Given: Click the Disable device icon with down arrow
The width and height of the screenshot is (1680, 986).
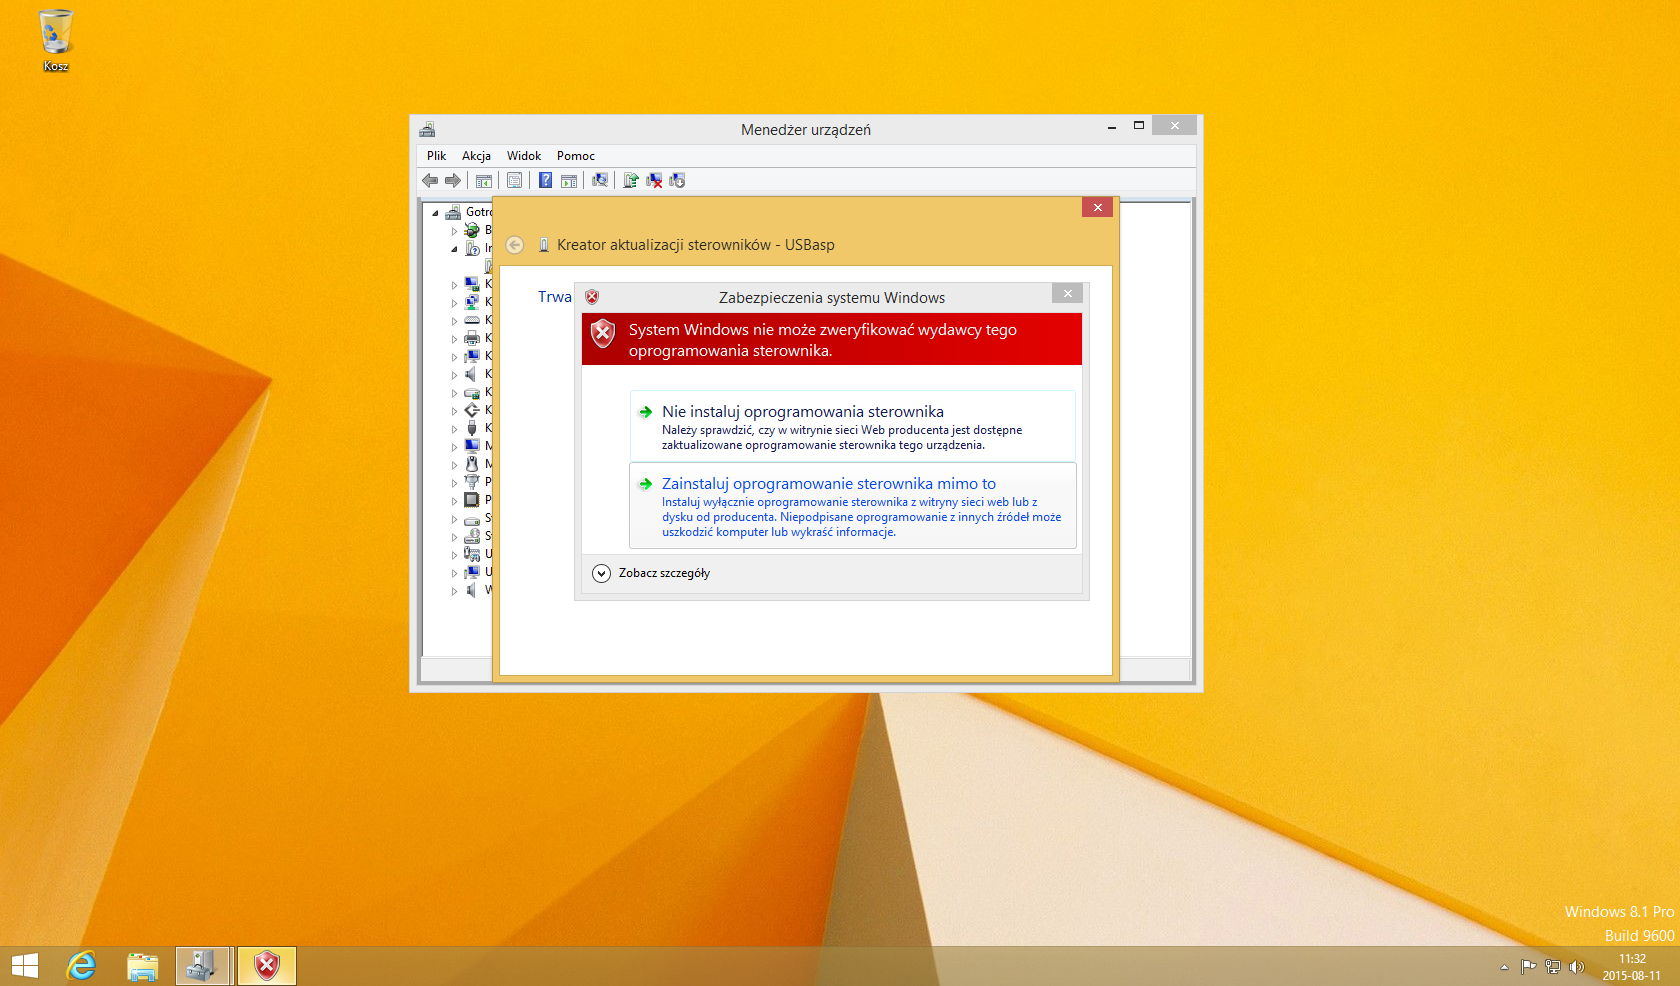Looking at the screenshot, I should (x=677, y=180).
